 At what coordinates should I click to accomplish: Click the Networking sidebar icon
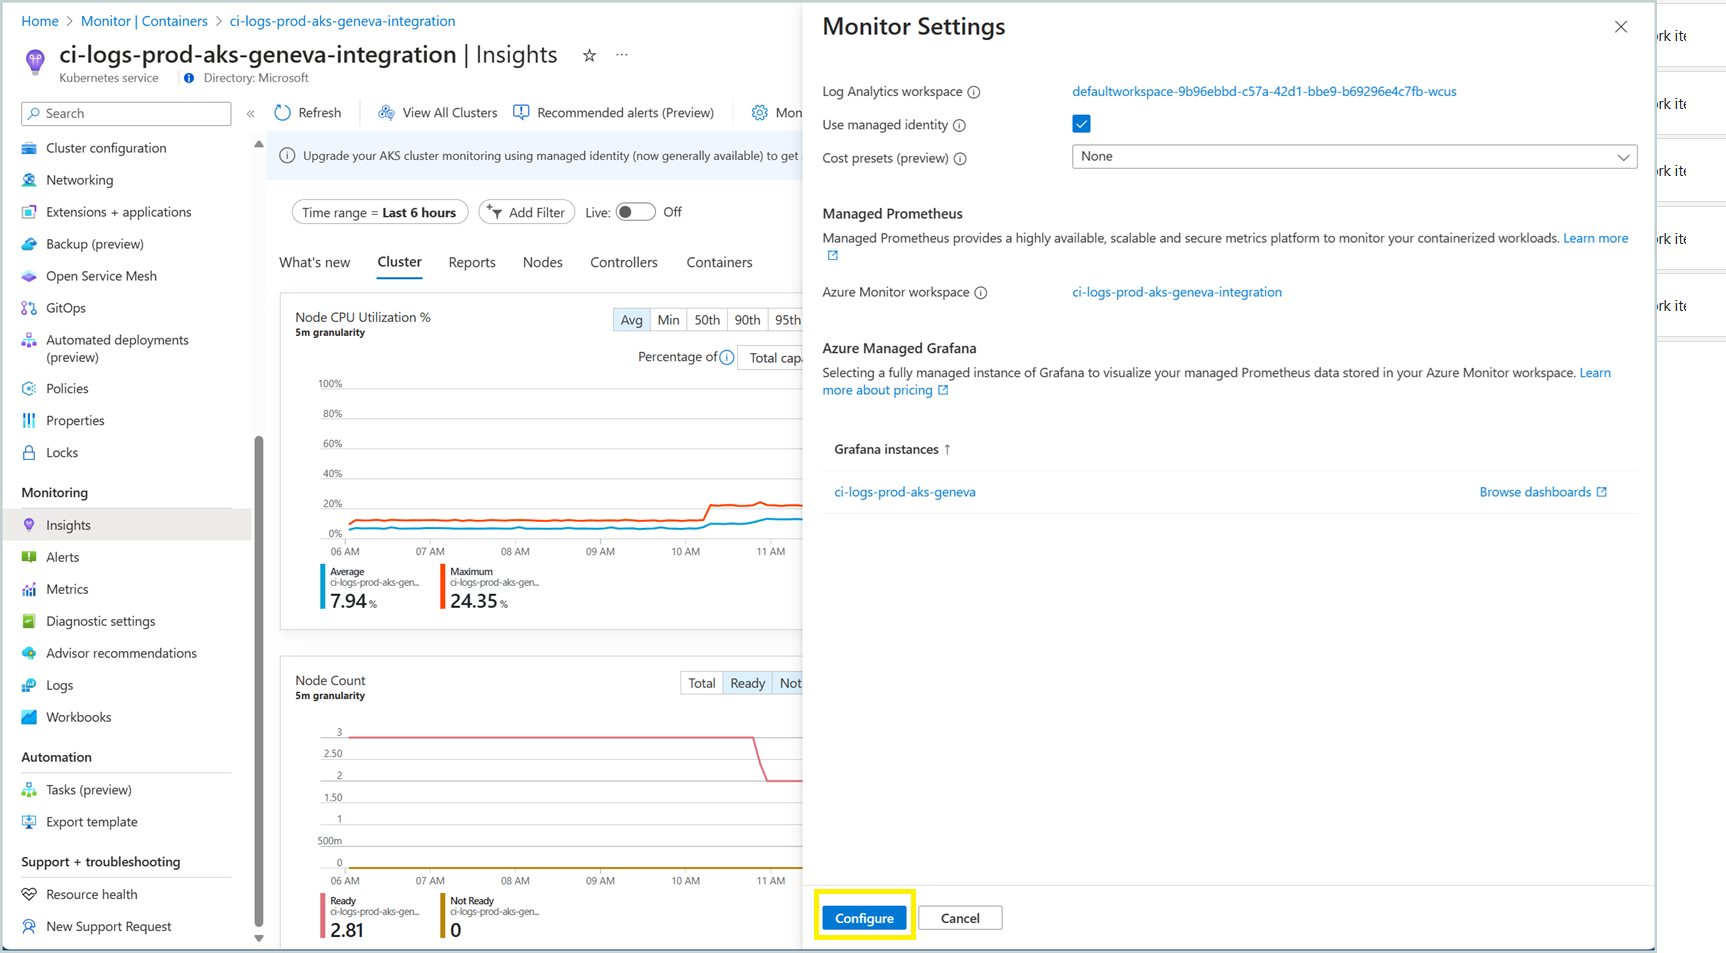tap(29, 180)
